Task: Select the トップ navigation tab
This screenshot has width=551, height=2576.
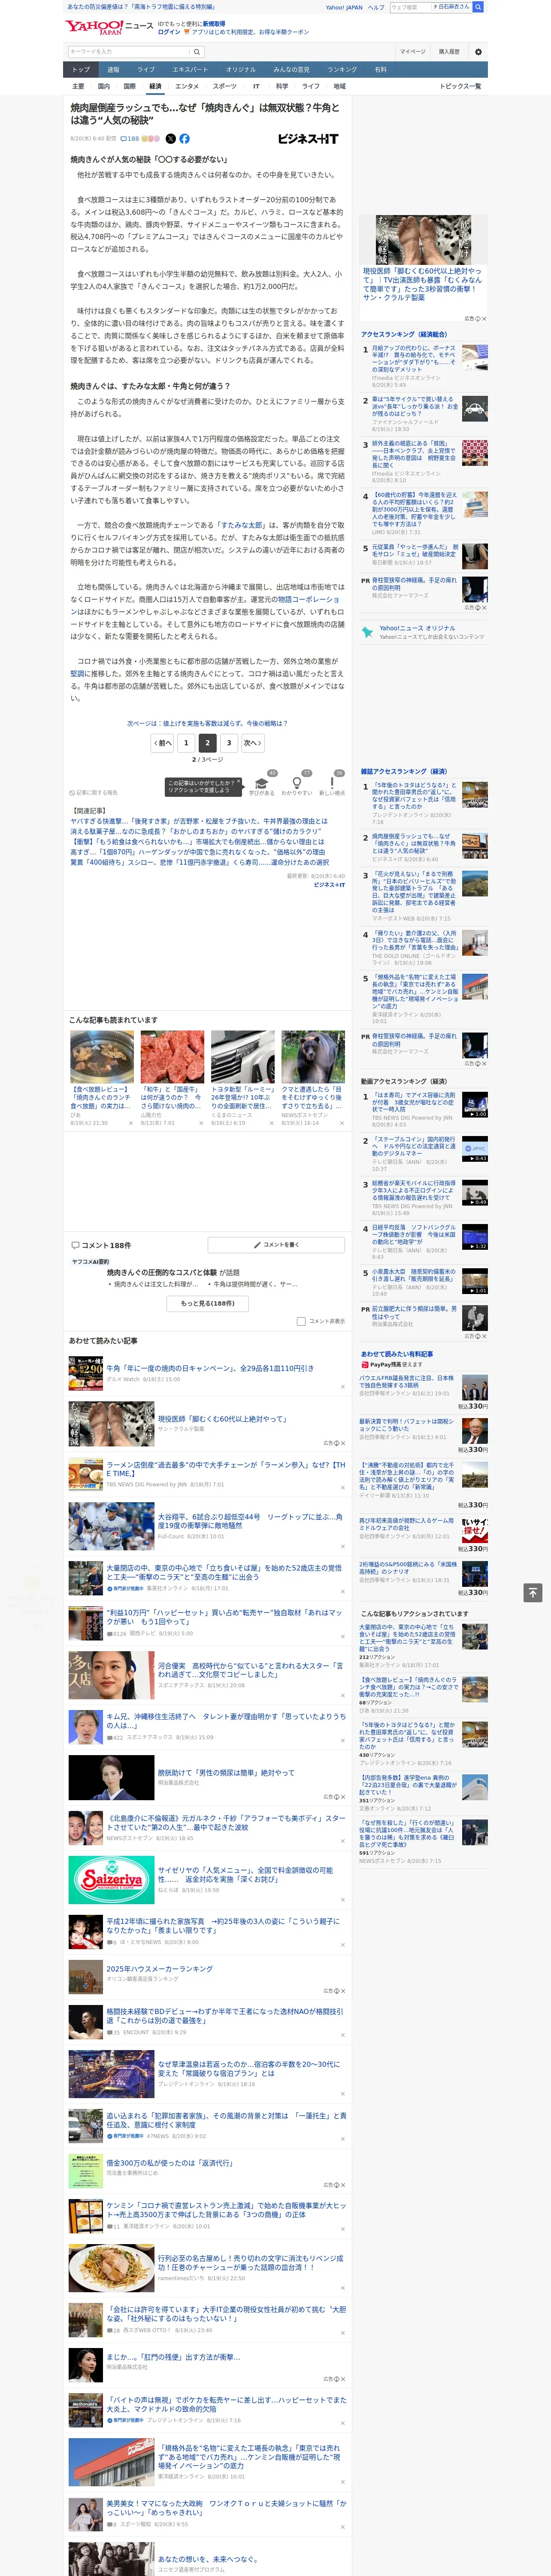Action: point(81,70)
